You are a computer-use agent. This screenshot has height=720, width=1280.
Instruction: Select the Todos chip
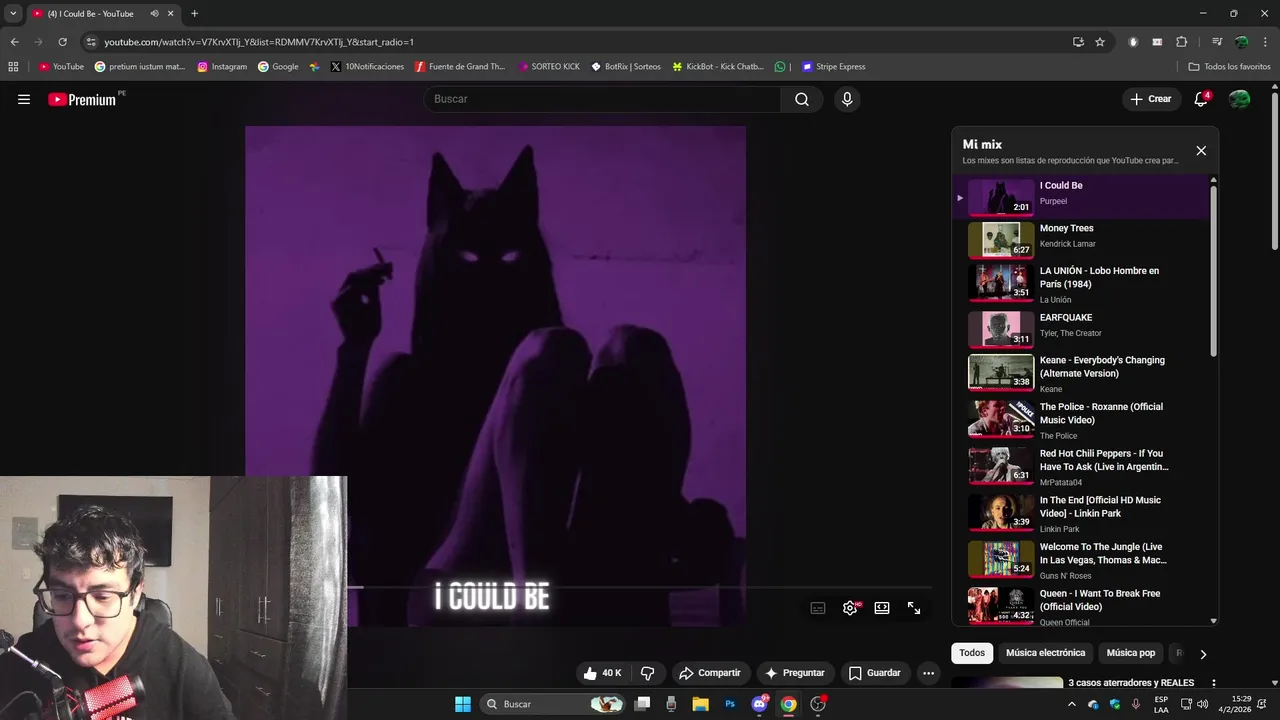click(972, 653)
